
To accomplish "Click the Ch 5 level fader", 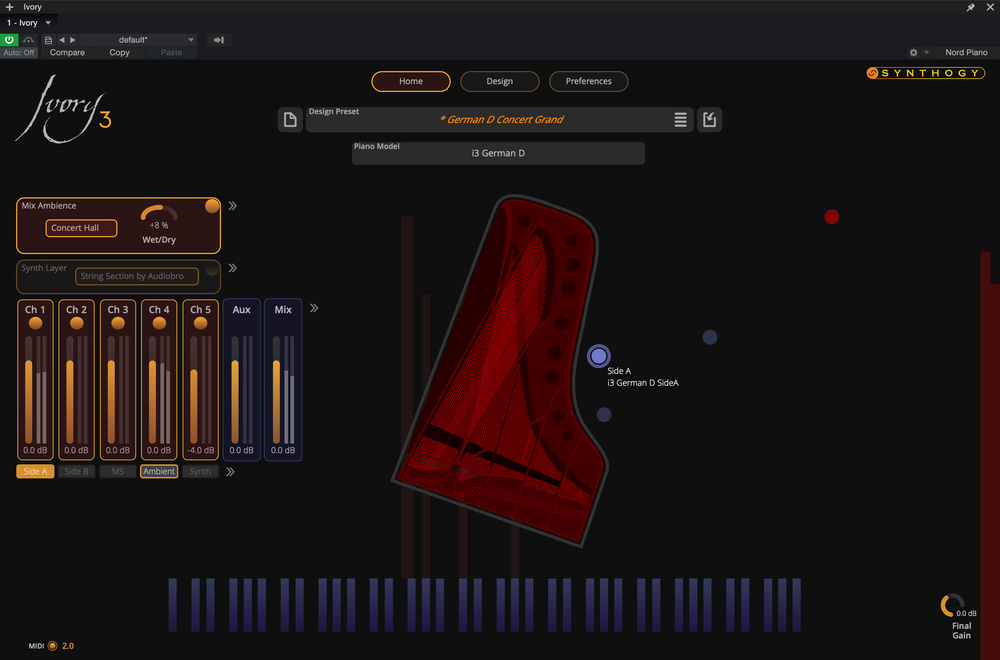I will click(x=194, y=390).
